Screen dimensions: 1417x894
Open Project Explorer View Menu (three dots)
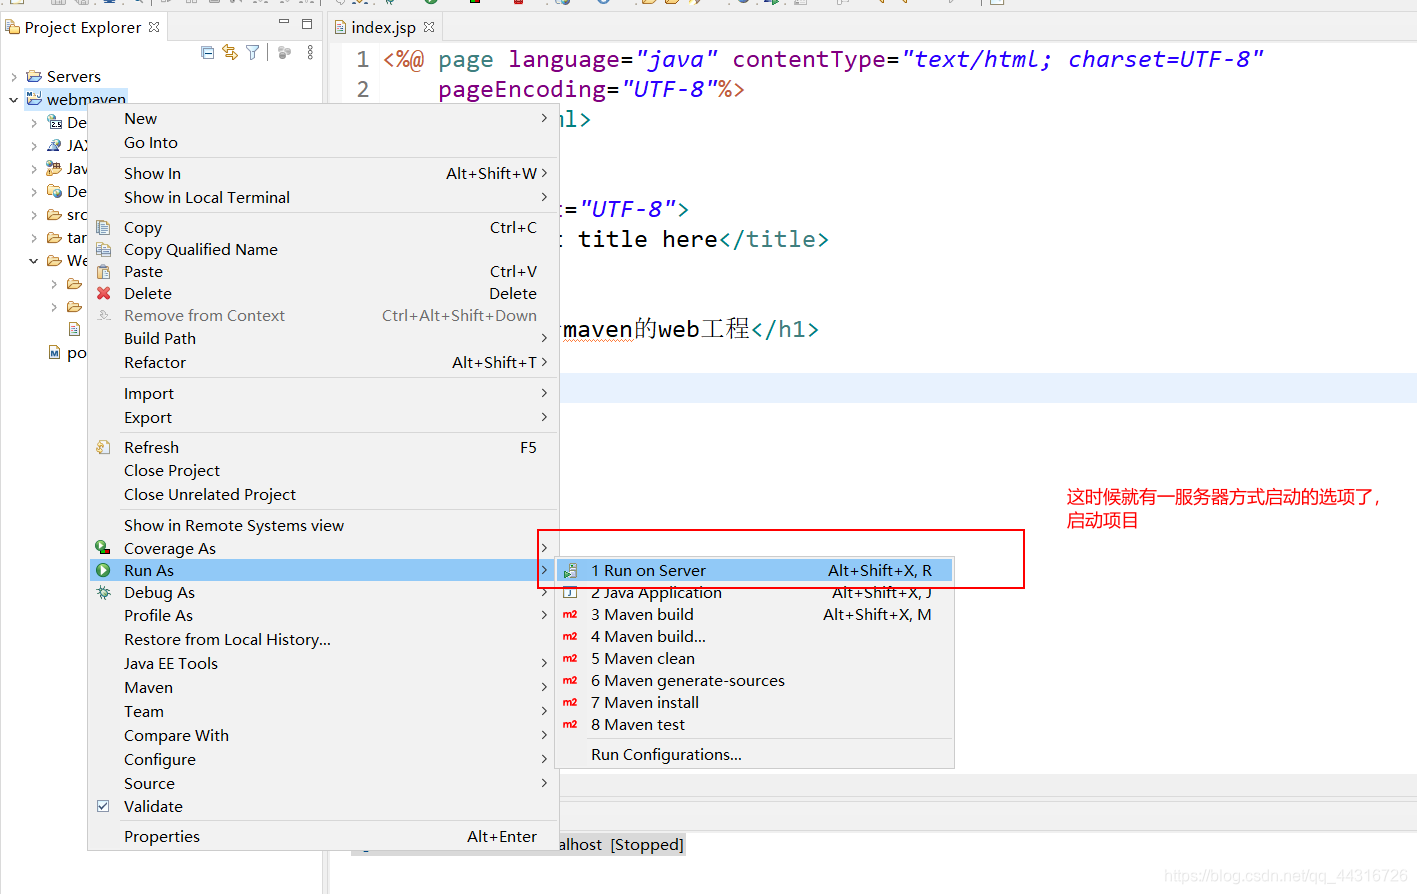[x=310, y=52]
